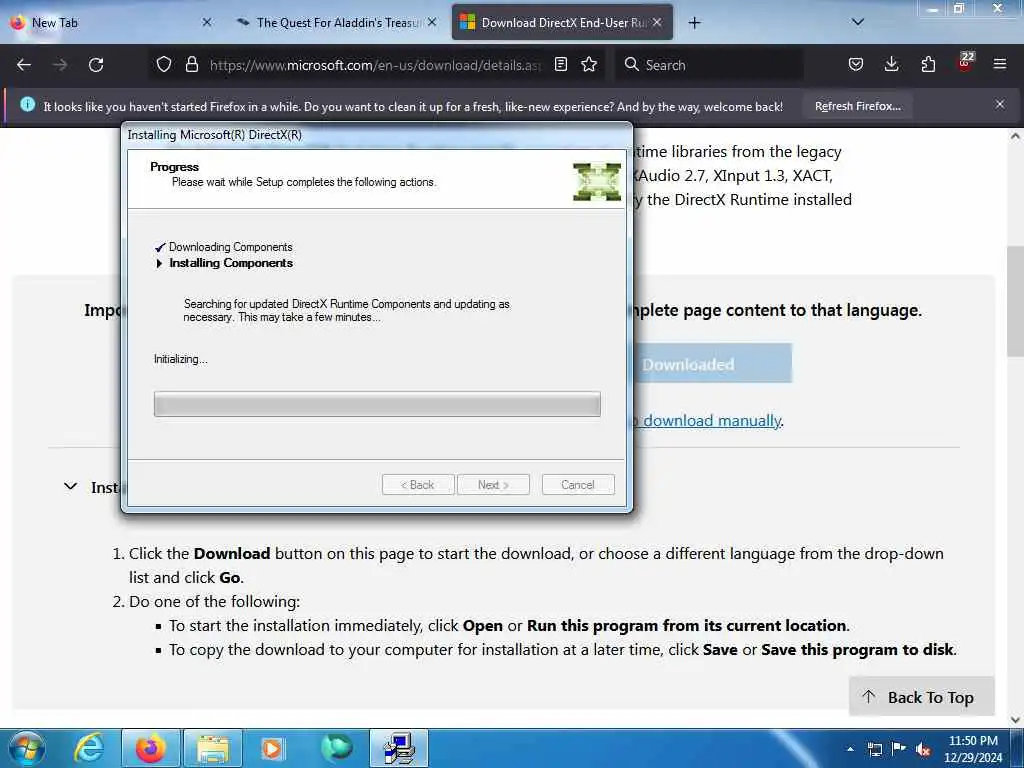Click the installer progress bar
The width and height of the screenshot is (1024, 768).
(377, 404)
